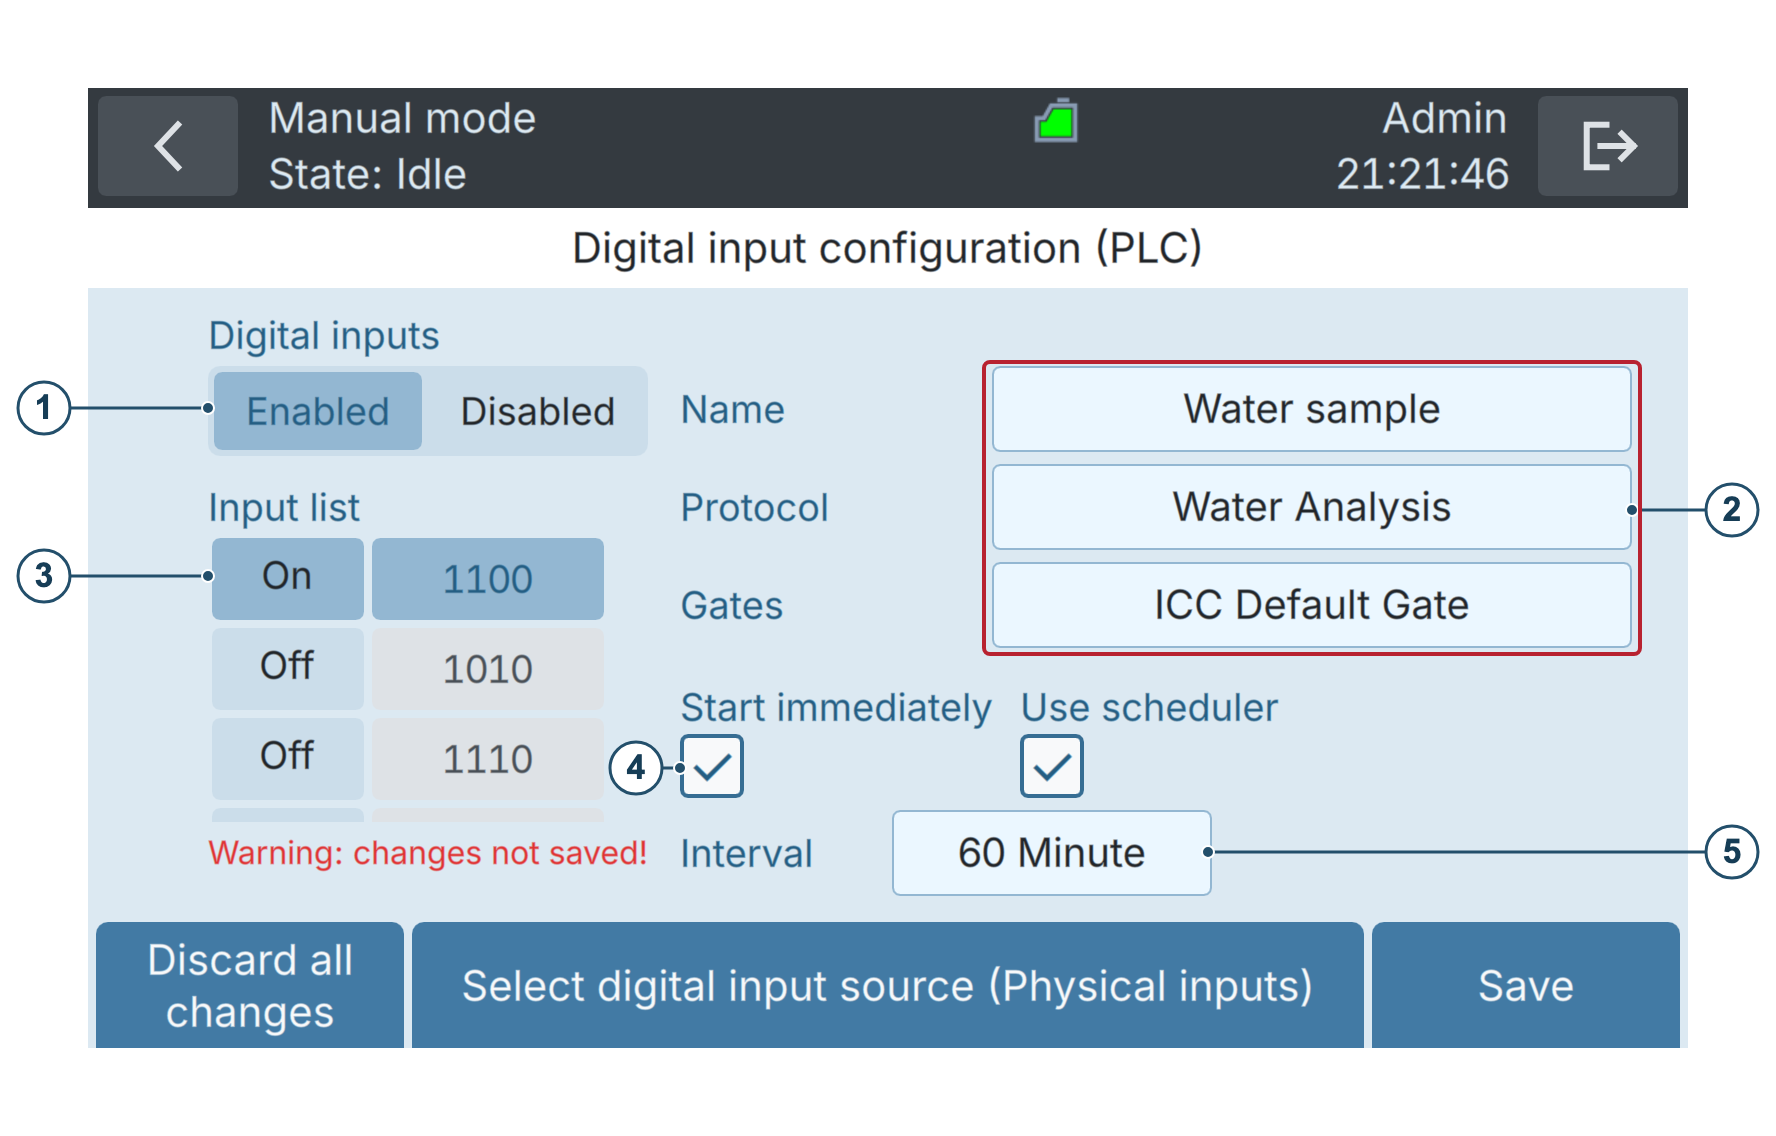
Task: Select input 1100 in the list
Action: click(488, 578)
